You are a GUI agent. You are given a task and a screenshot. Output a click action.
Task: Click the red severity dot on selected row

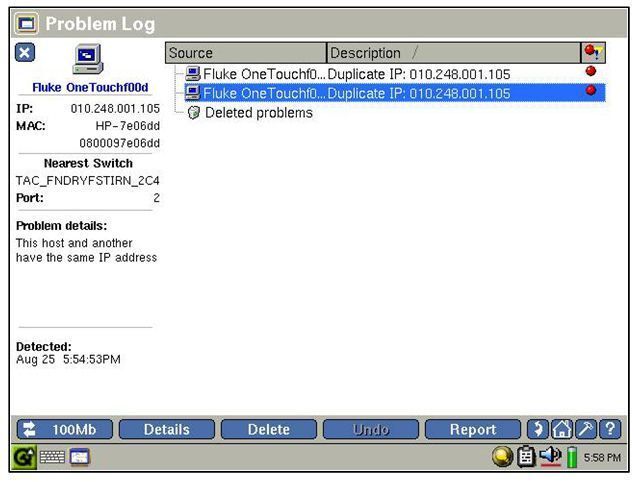[x=591, y=90]
